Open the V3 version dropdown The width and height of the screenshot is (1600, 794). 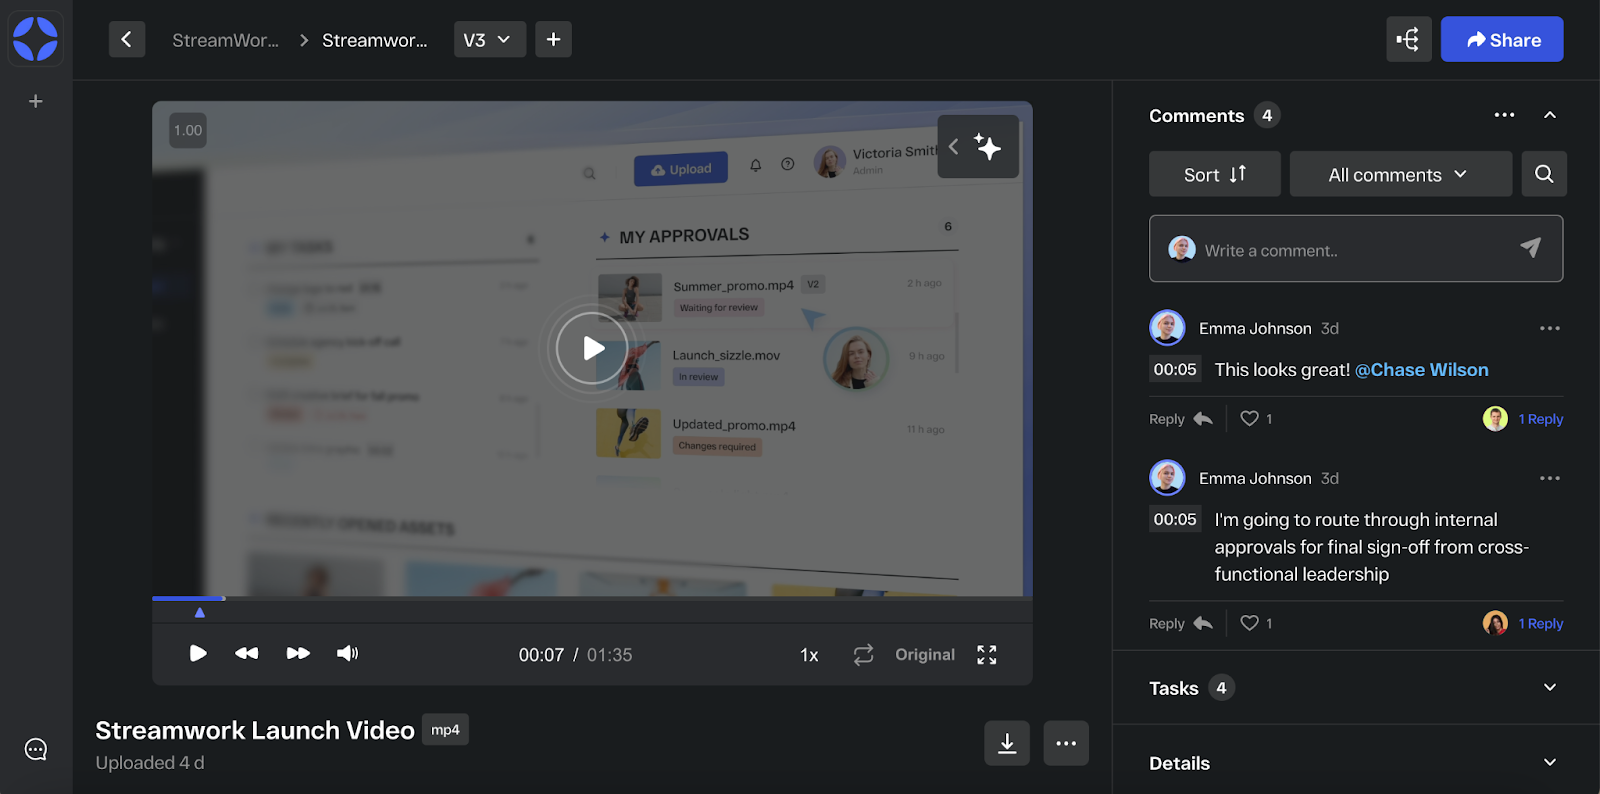coord(490,39)
